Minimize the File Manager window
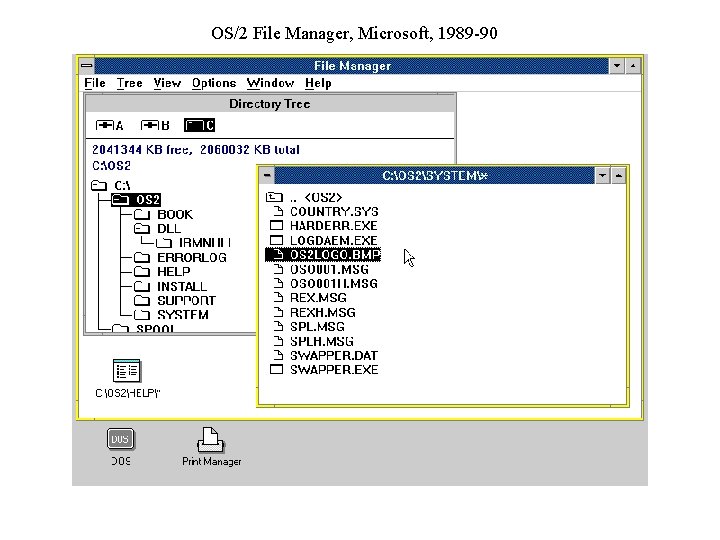 (x=617, y=66)
